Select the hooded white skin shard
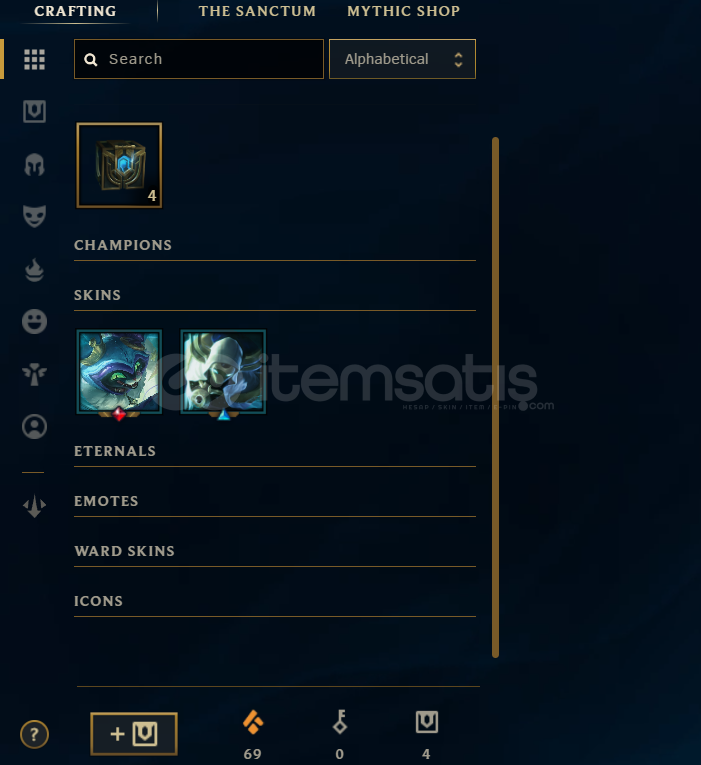This screenshot has height=765, width=701. click(223, 373)
